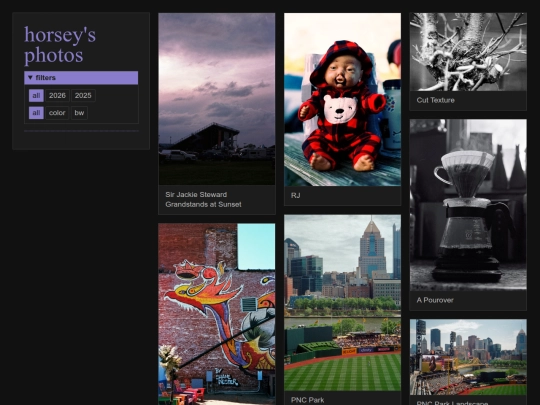
Task: Click the 'RJ' caption text
Action: [x=295, y=196]
